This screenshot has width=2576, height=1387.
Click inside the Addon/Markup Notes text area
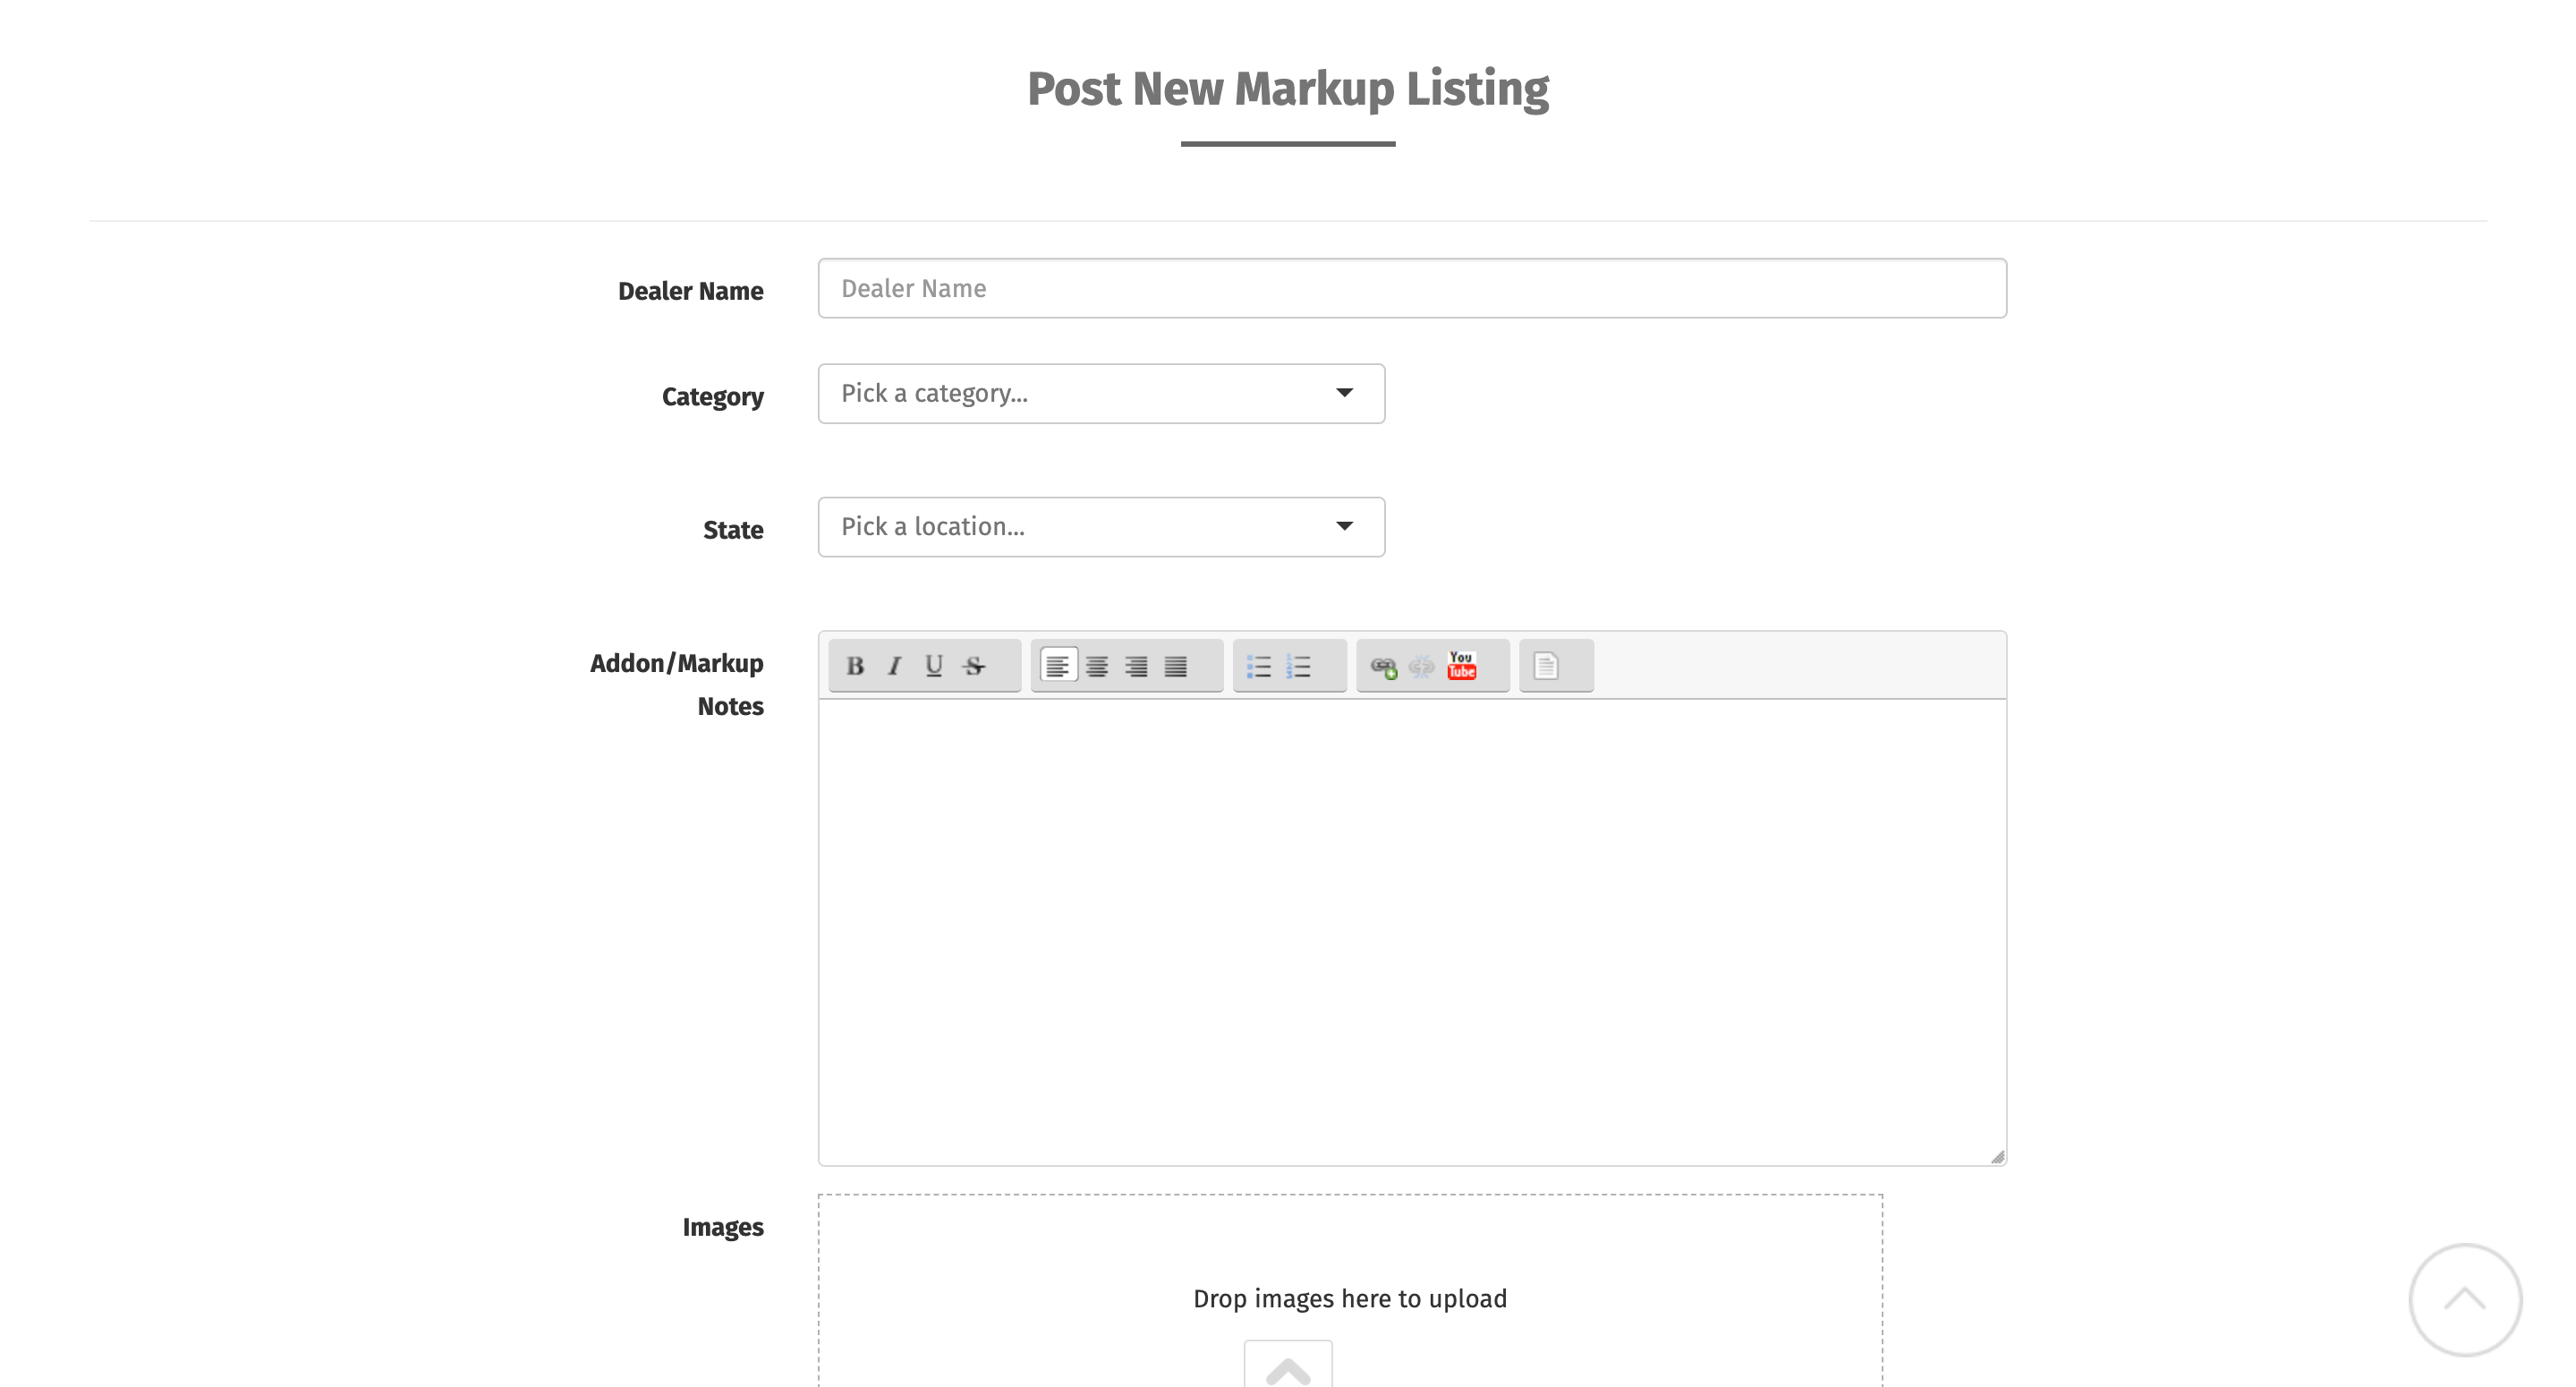coord(1411,930)
